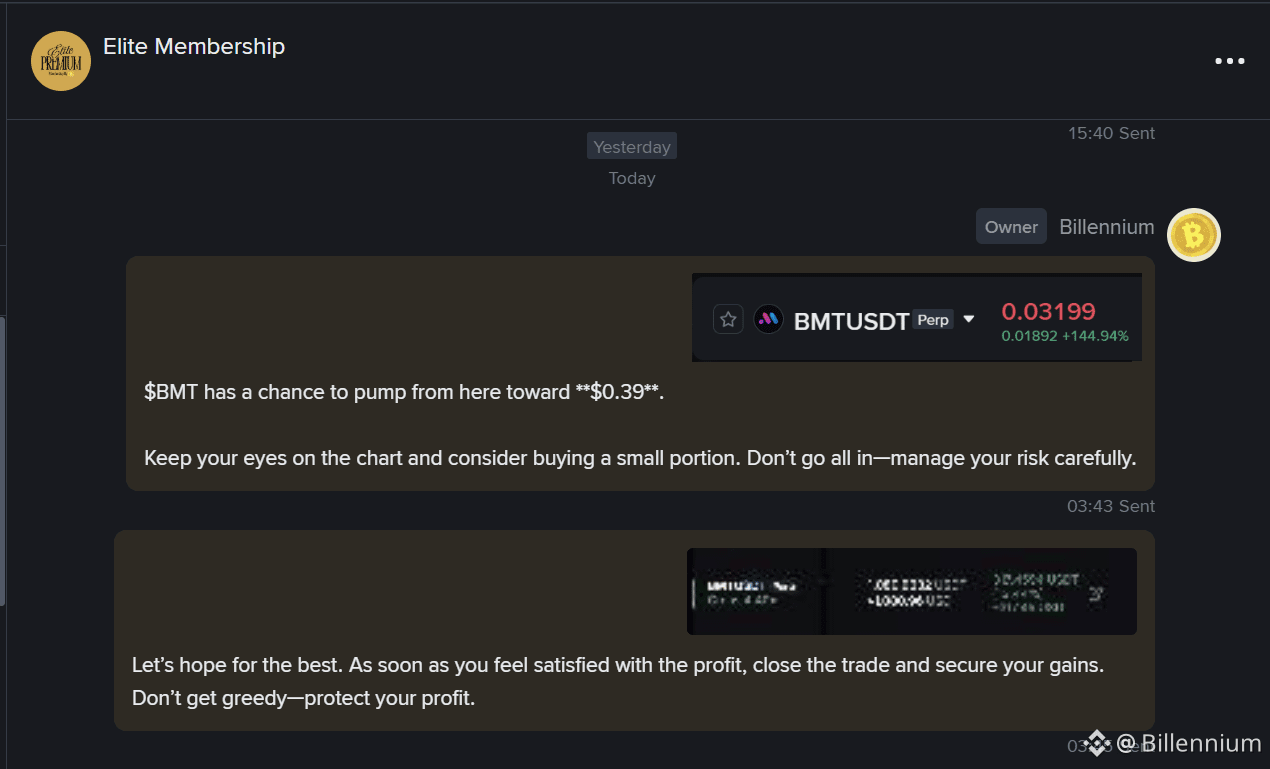Image resolution: width=1270 pixels, height=769 pixels.
Task: Click the left edge scrollbar handle
Action: pos(3,460)
